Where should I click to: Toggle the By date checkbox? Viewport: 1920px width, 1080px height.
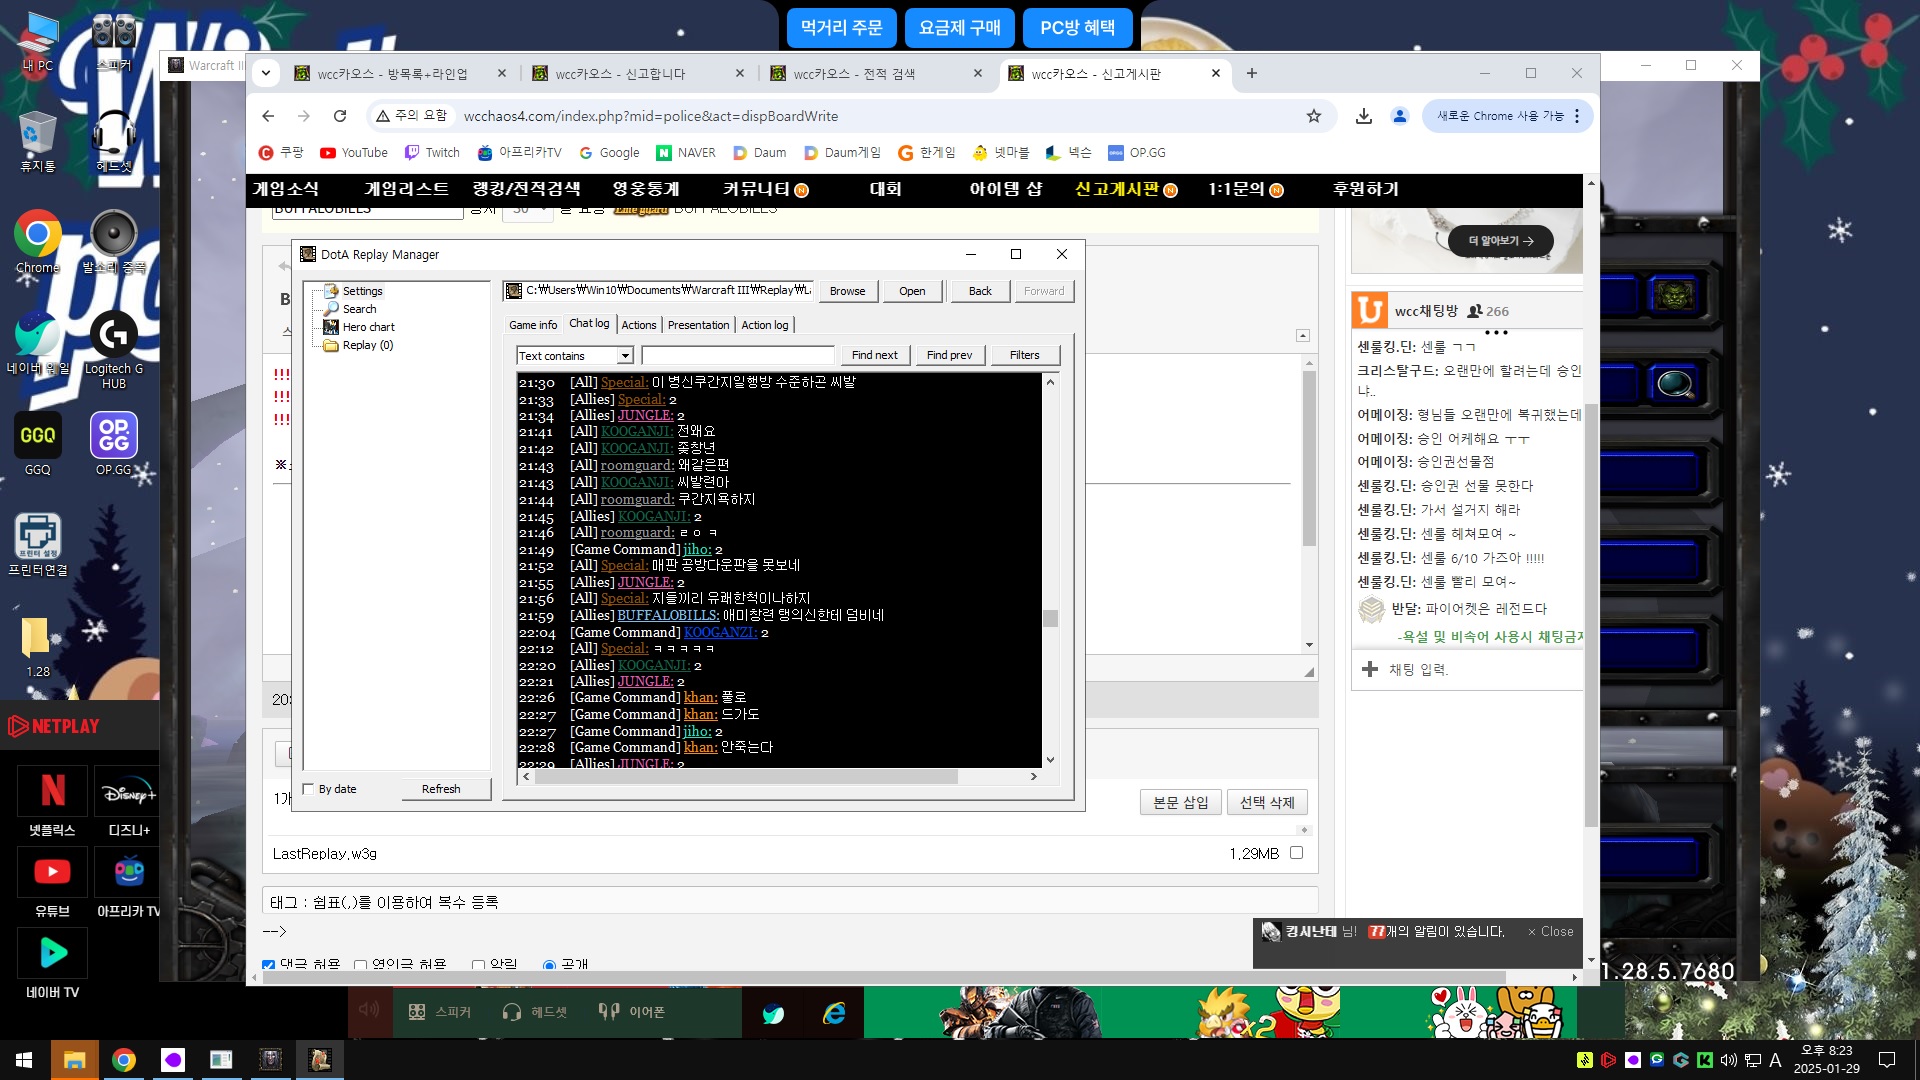point(309,789)
